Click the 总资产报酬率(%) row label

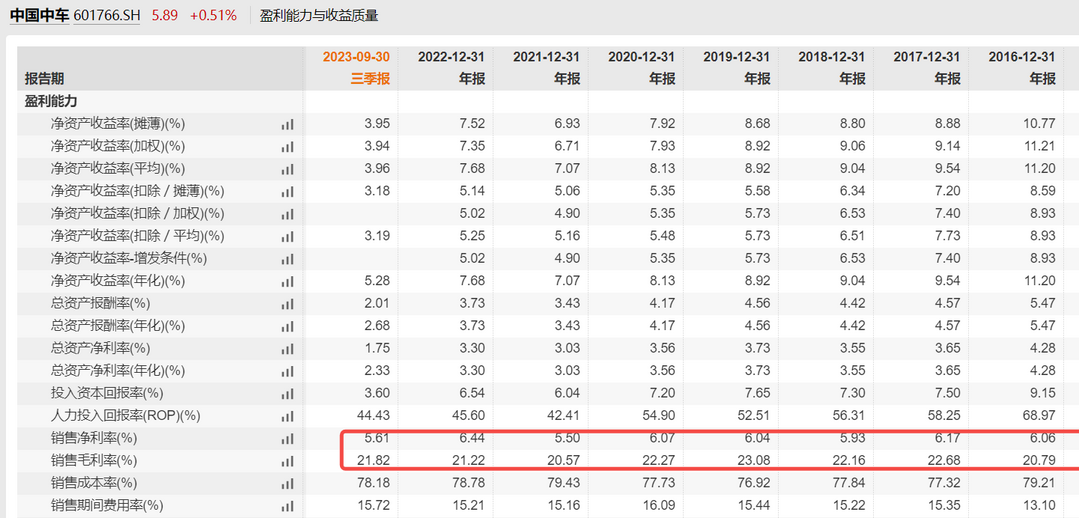tap(100, 303)
